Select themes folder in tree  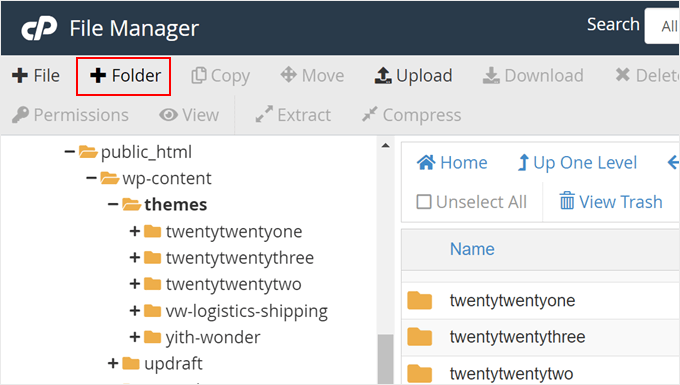pos(165,205)
